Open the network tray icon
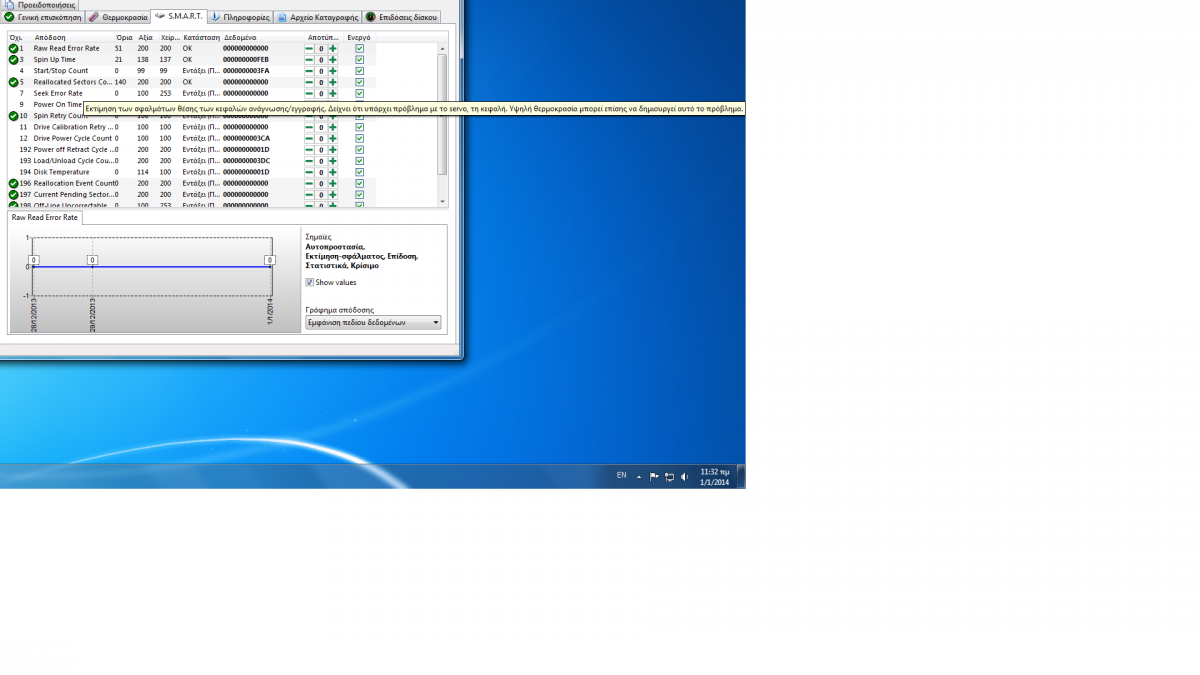The image size is (1200, 675). 669,477
